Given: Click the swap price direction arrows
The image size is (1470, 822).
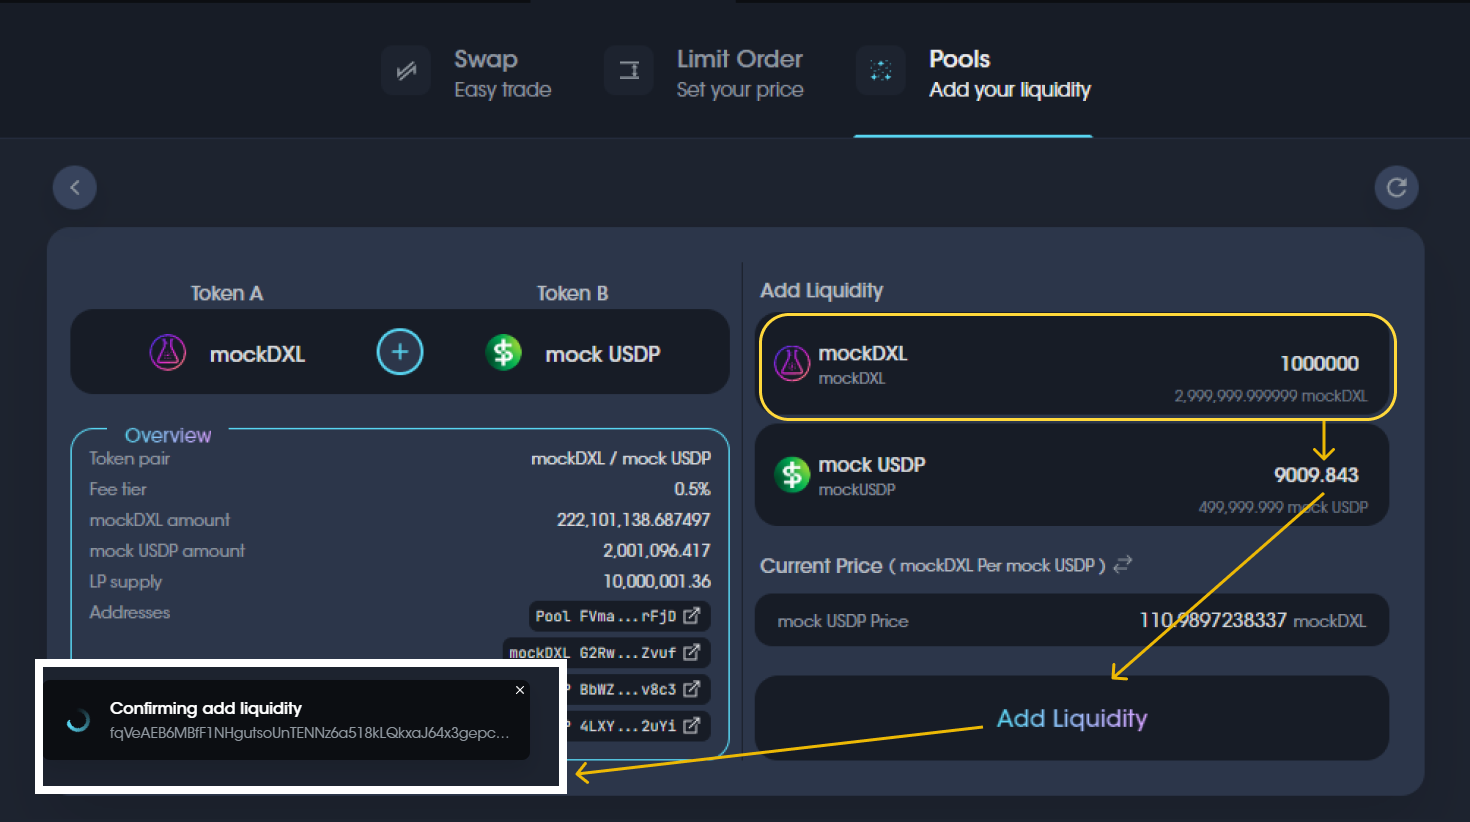Looking at the screenshot, I should (x=1123, y=564).
